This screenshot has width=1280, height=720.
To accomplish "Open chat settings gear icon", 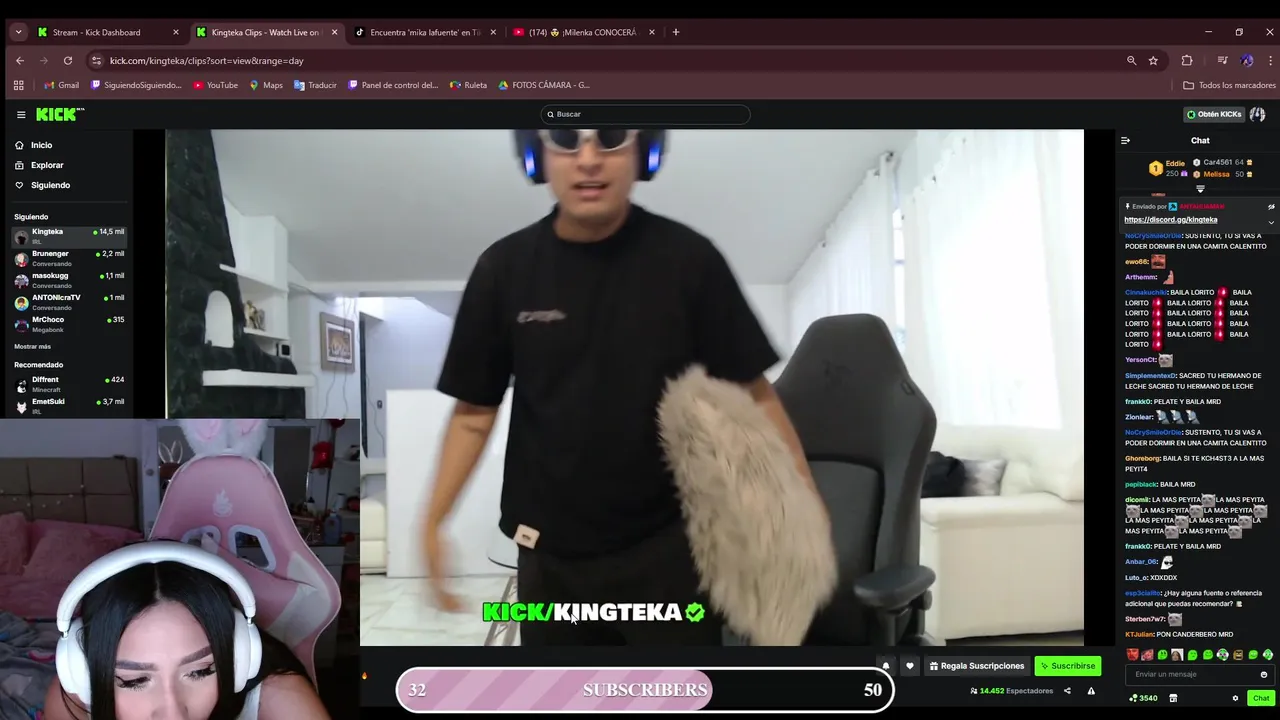I will [1235, 698].
